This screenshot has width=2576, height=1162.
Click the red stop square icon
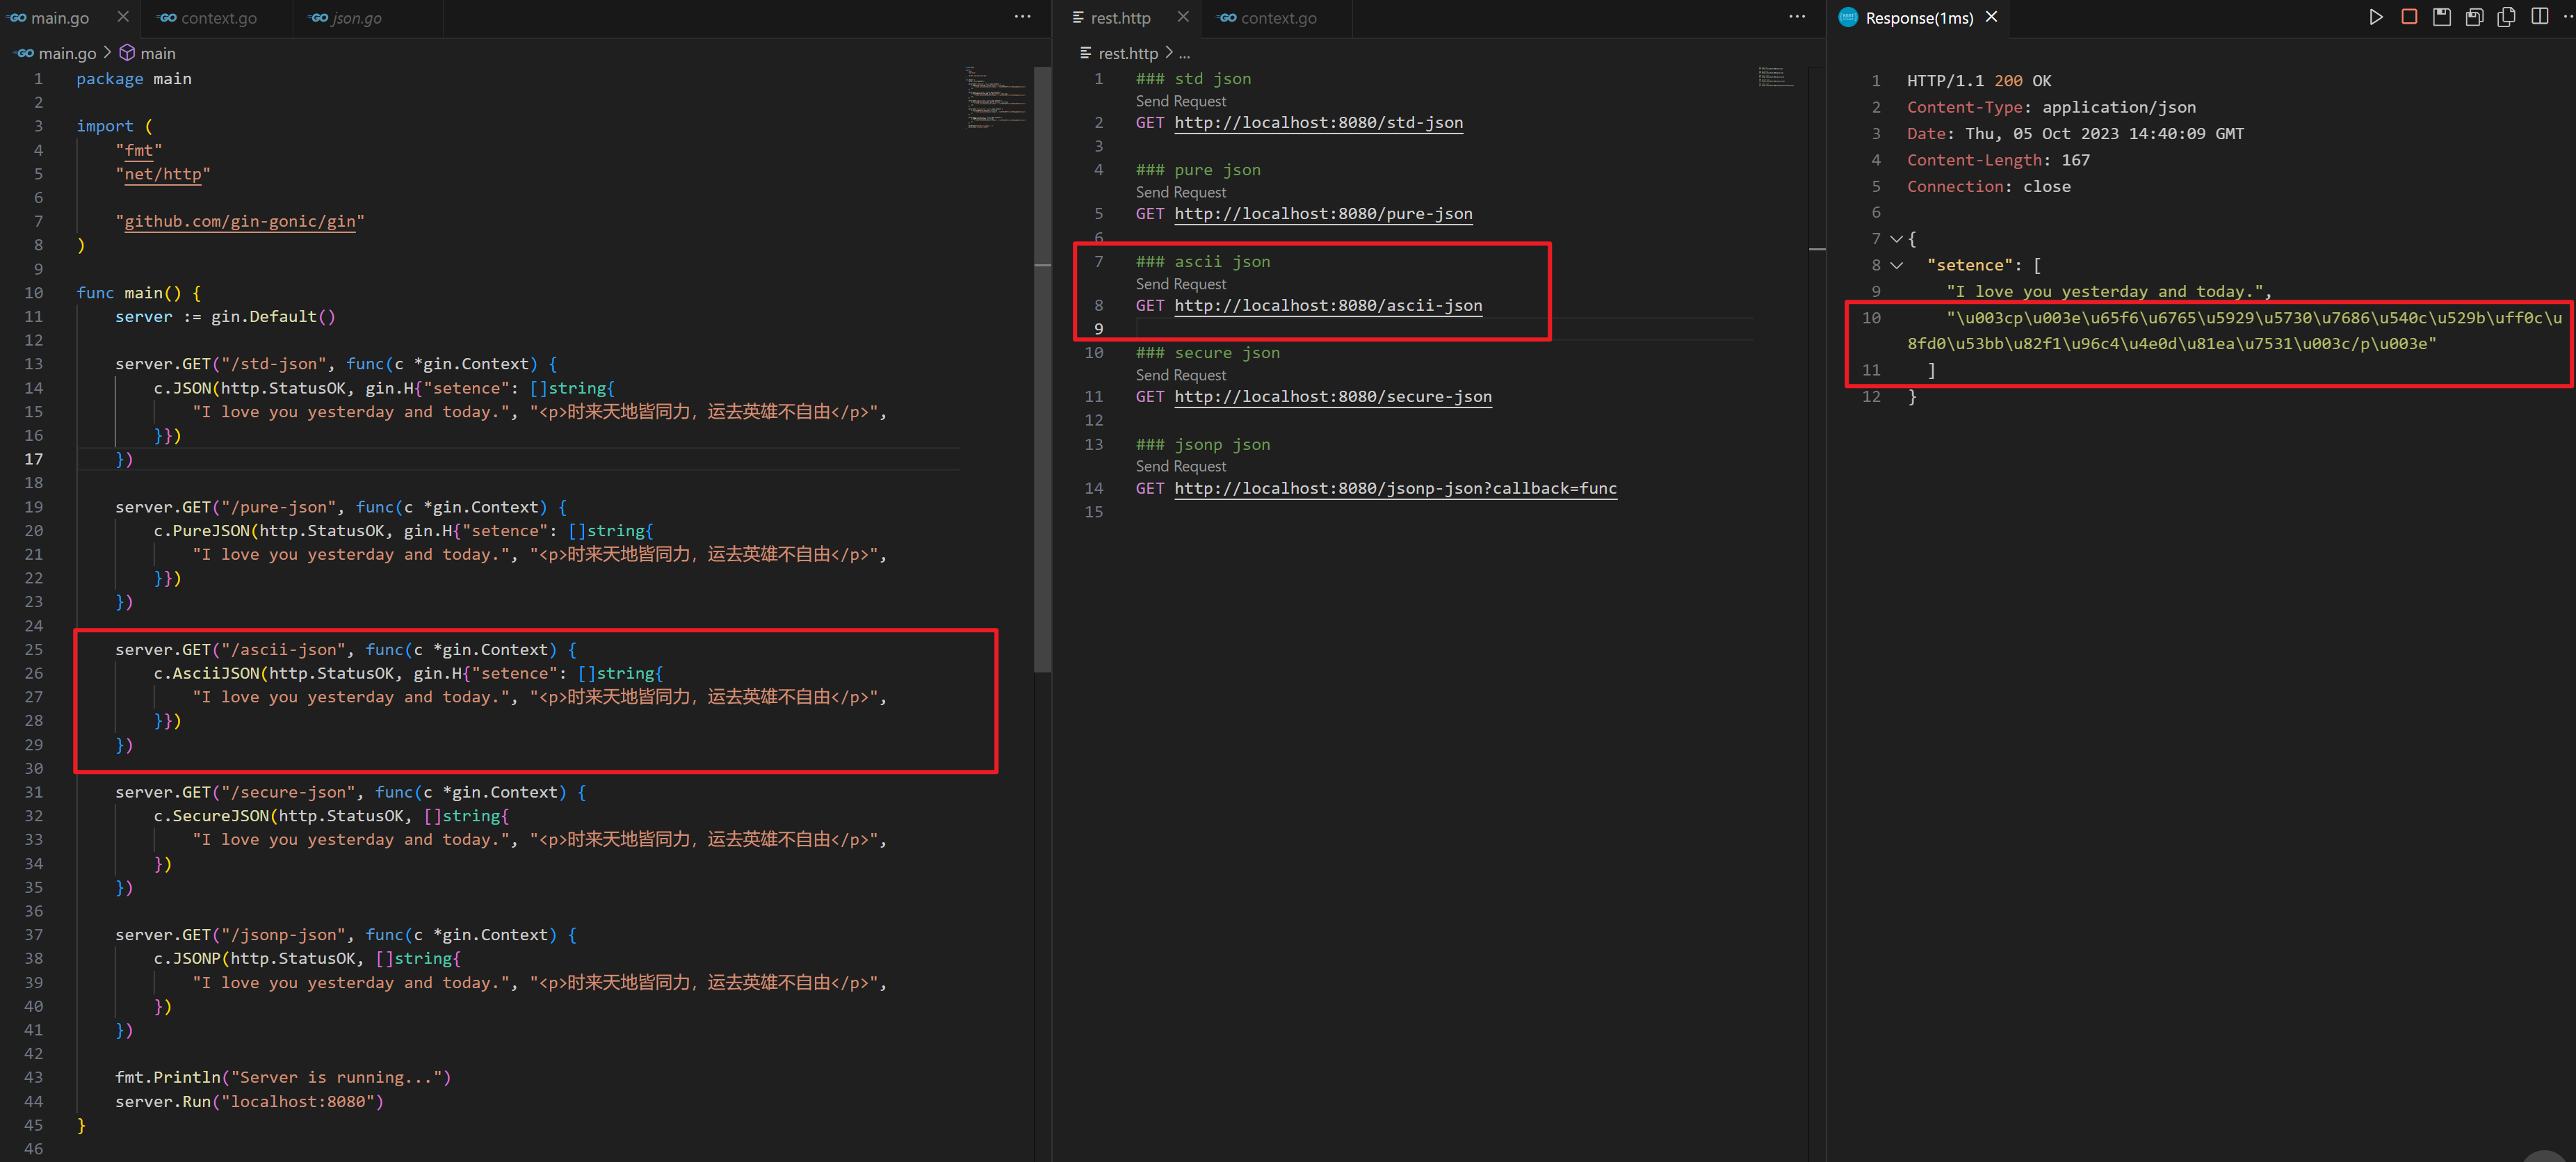2409,17
